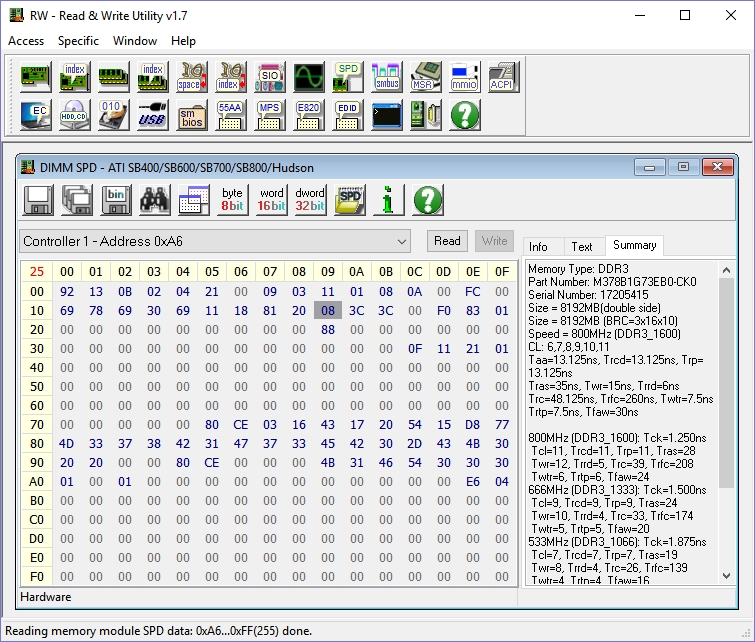Load SPD file with folder icon
The height and width of the screenshot is (642, 755).
pyautogui.click(x=350, y=200)
